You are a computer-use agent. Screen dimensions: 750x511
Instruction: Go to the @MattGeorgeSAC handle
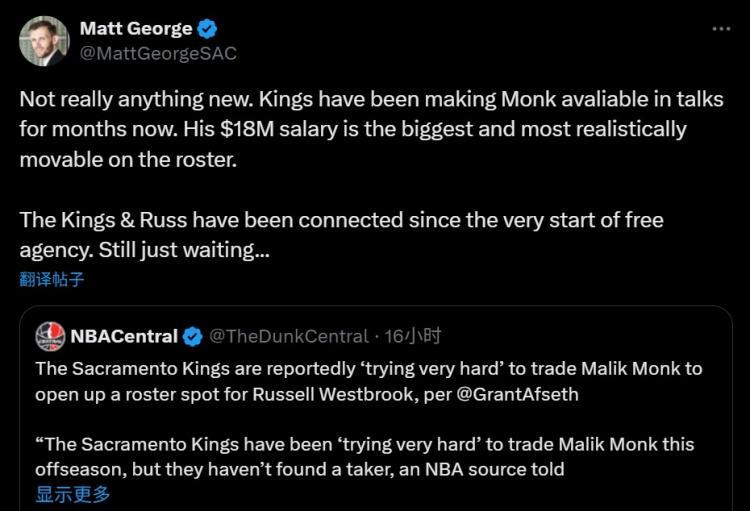(158, 53)
